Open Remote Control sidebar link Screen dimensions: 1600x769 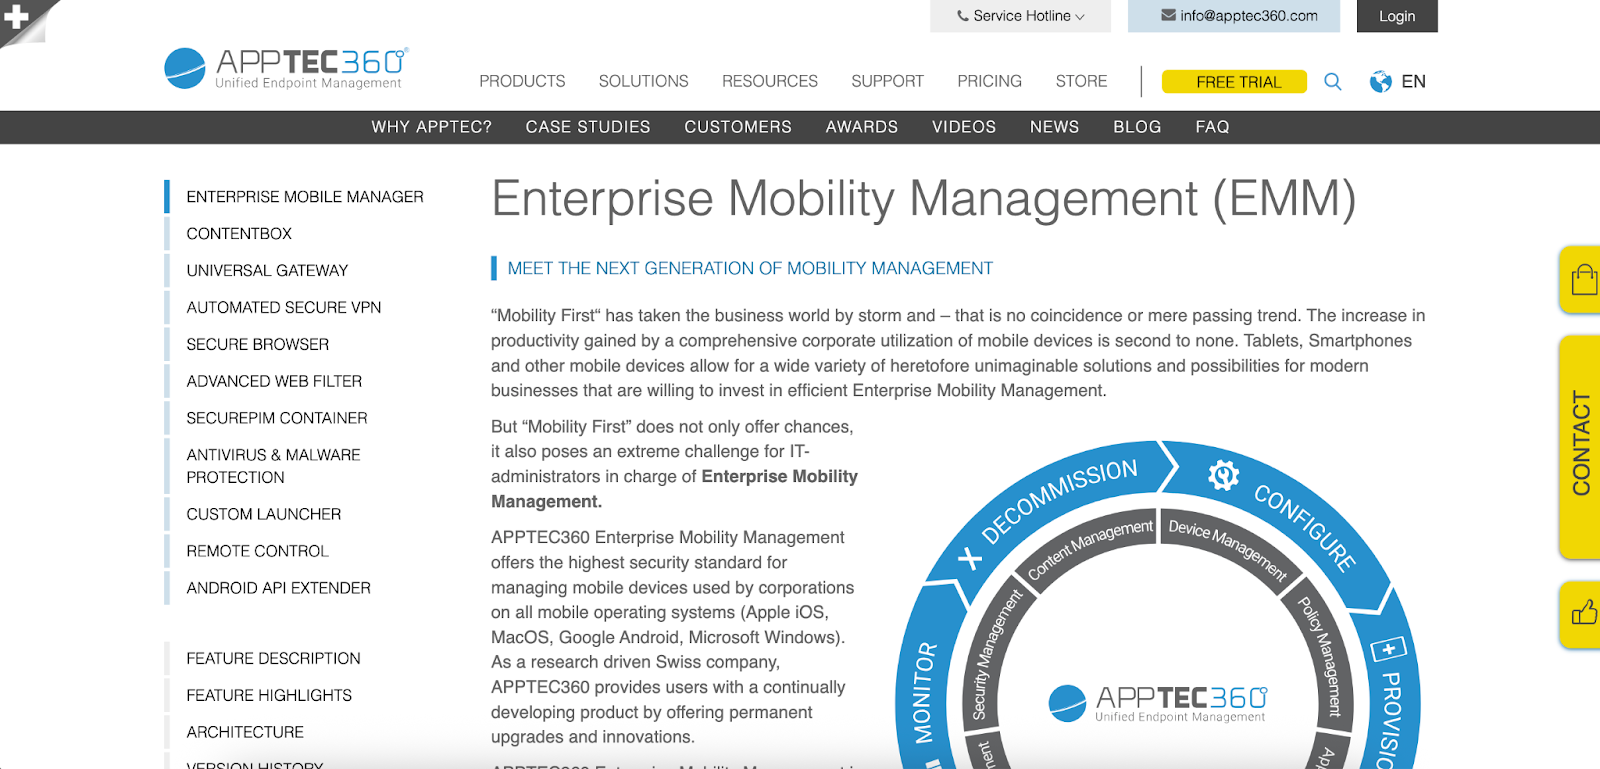(x=257, y=551)
